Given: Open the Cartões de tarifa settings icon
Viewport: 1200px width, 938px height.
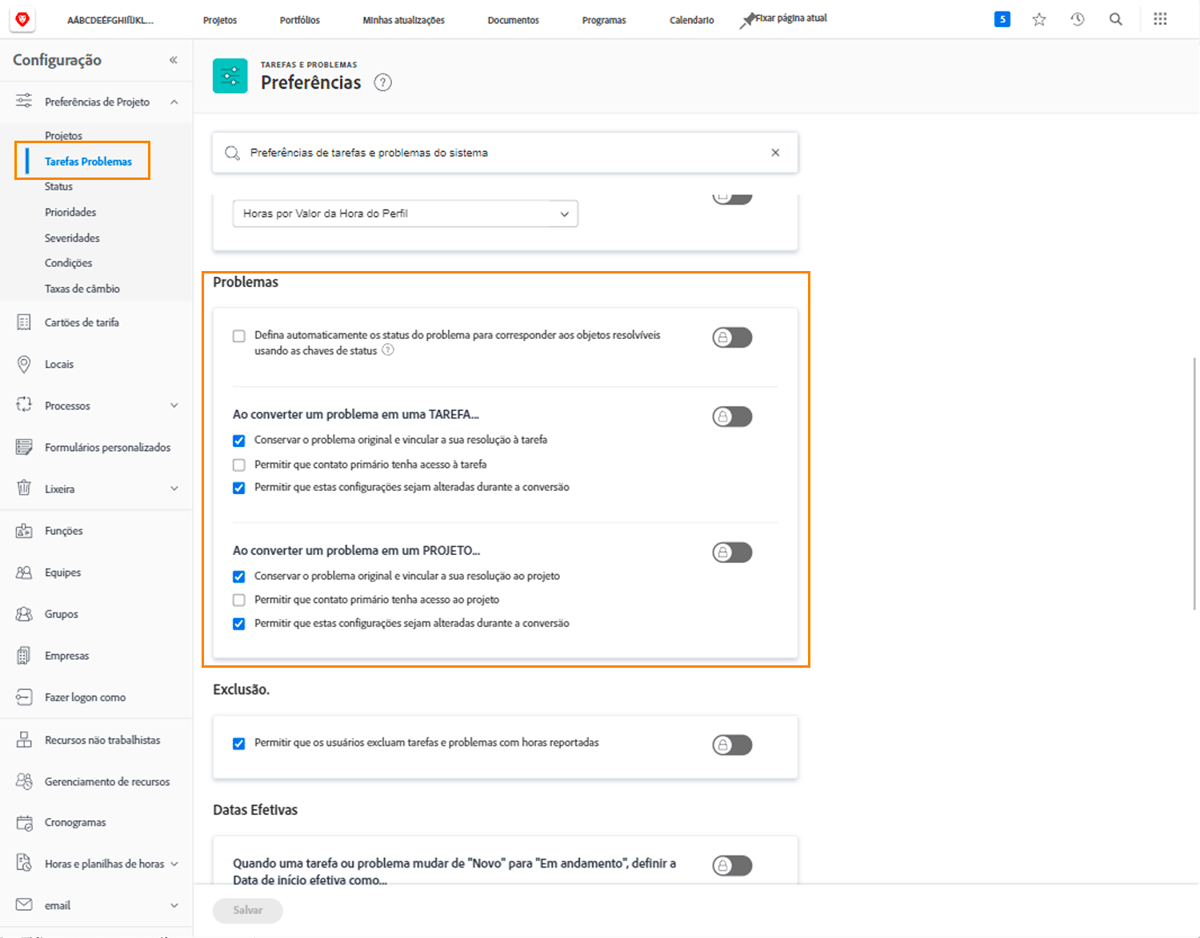Looking at the screenshot, I should [x=22, y=322].
